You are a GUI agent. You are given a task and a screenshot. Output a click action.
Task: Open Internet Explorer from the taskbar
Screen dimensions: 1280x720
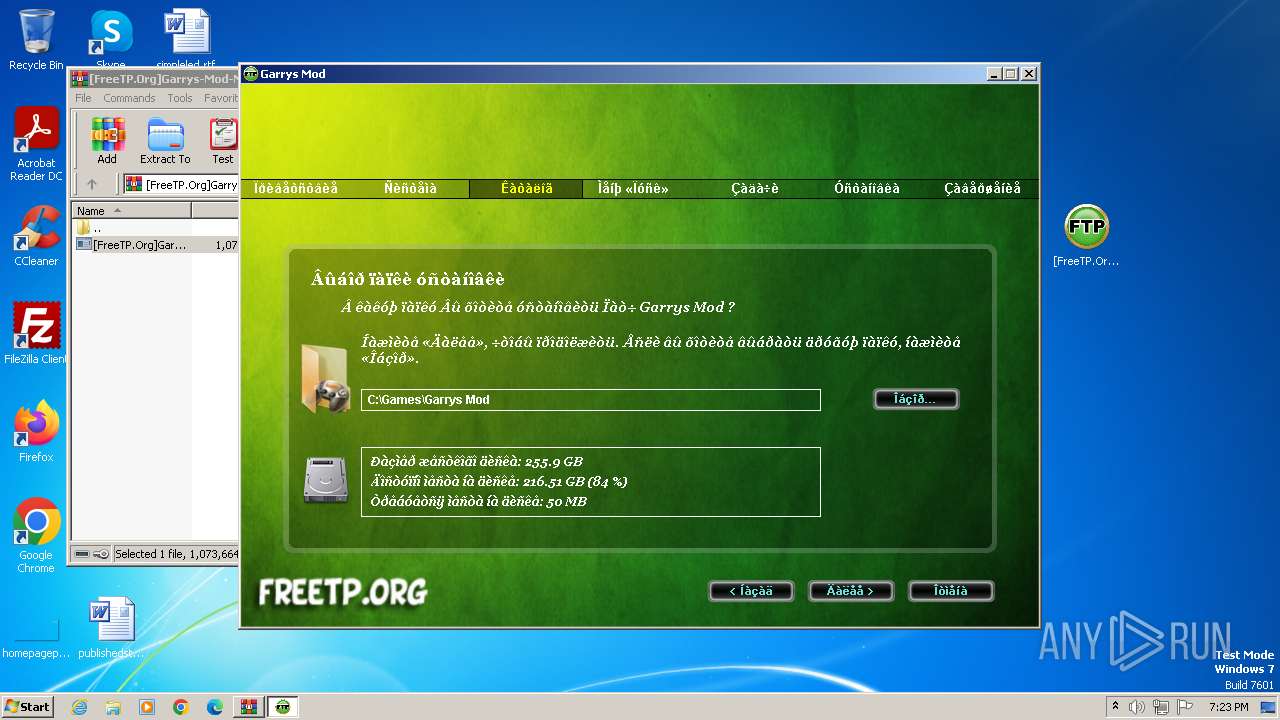click(x=79, y=707)
